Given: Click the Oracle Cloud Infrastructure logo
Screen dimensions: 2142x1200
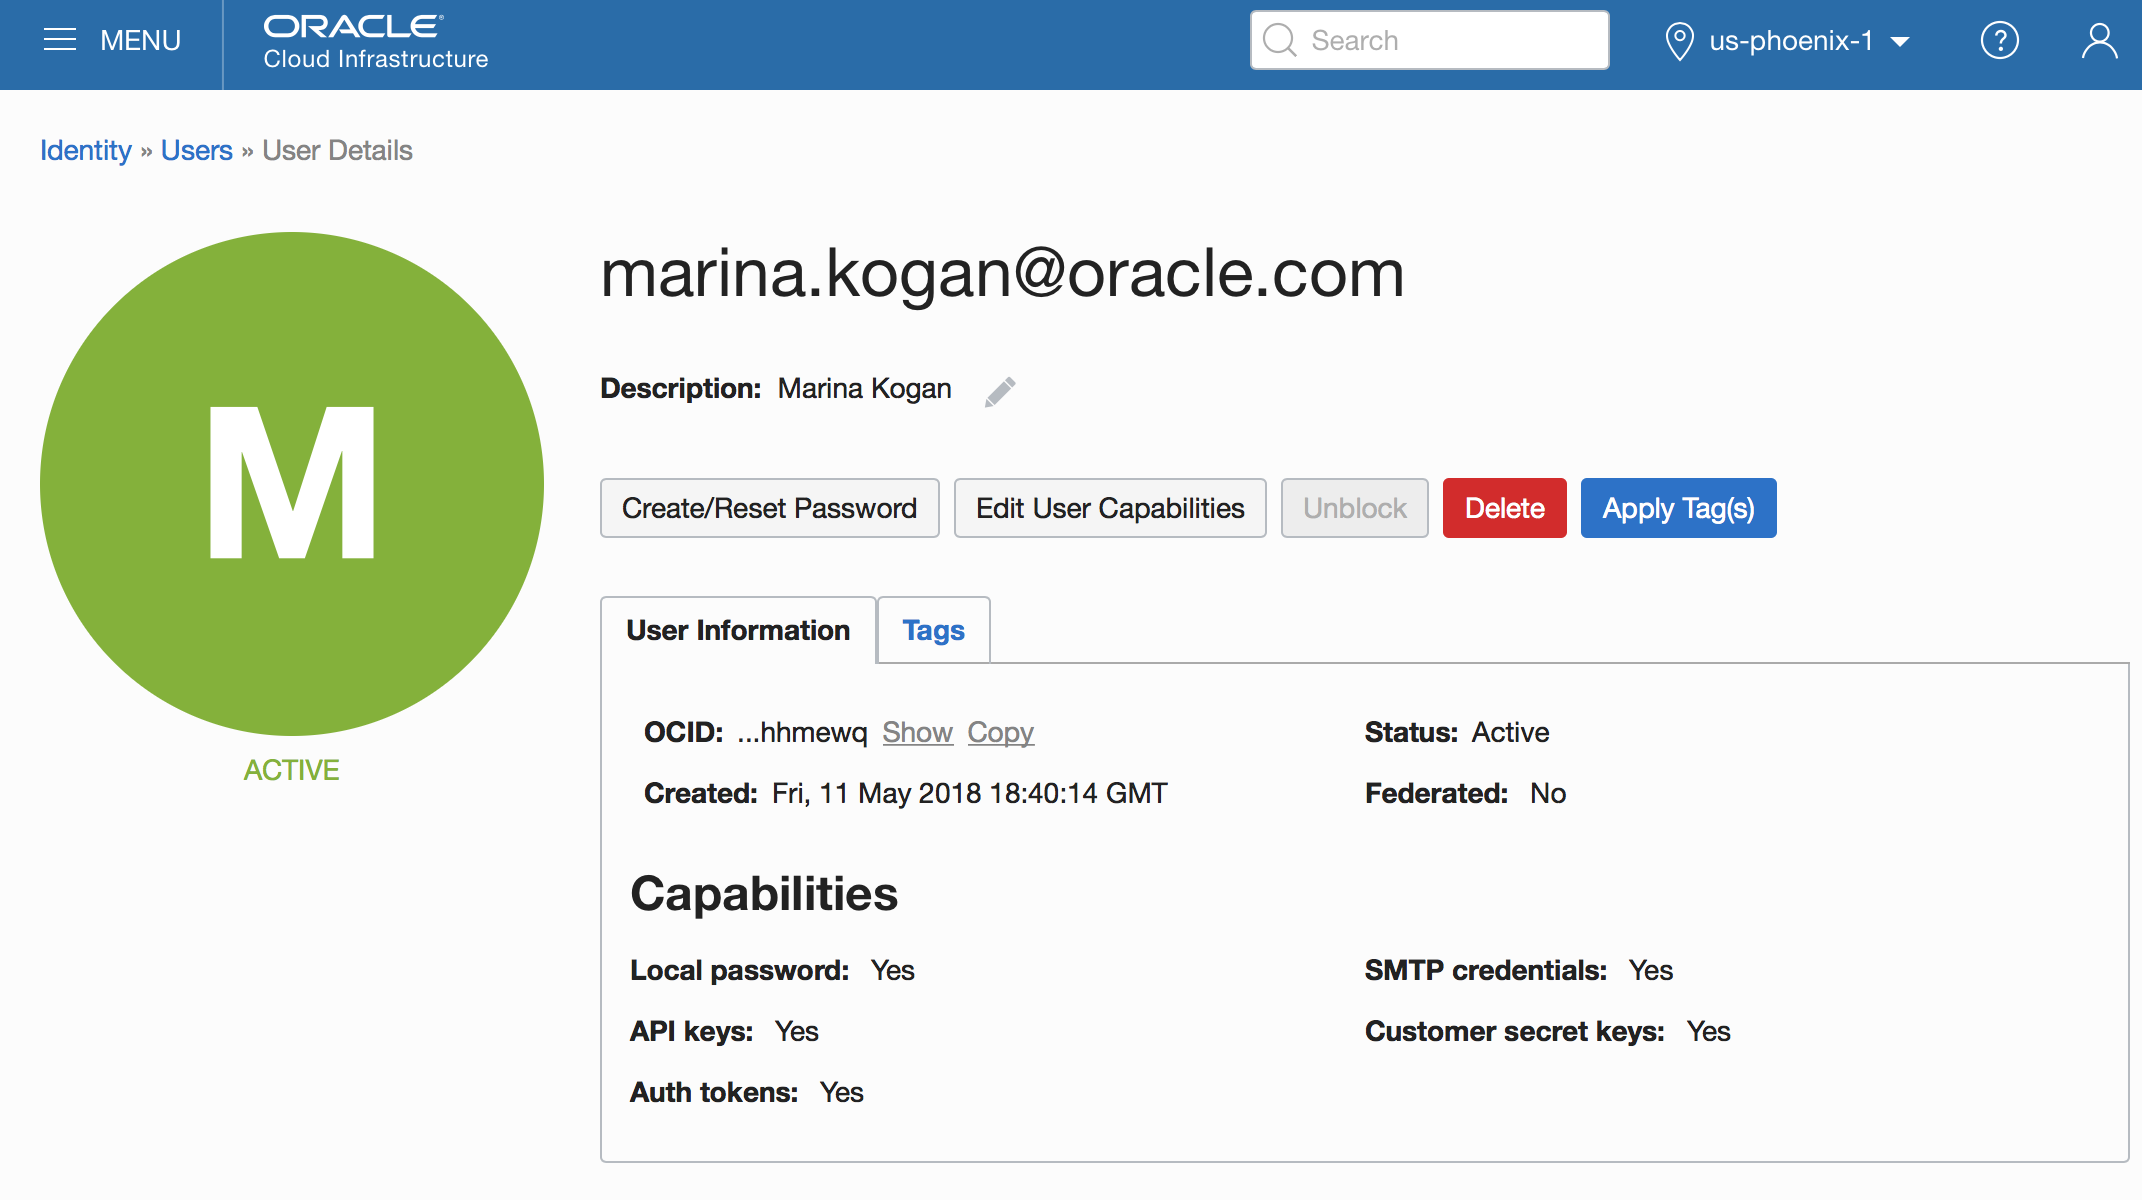Looking at the screenshot, I should 375,42.
